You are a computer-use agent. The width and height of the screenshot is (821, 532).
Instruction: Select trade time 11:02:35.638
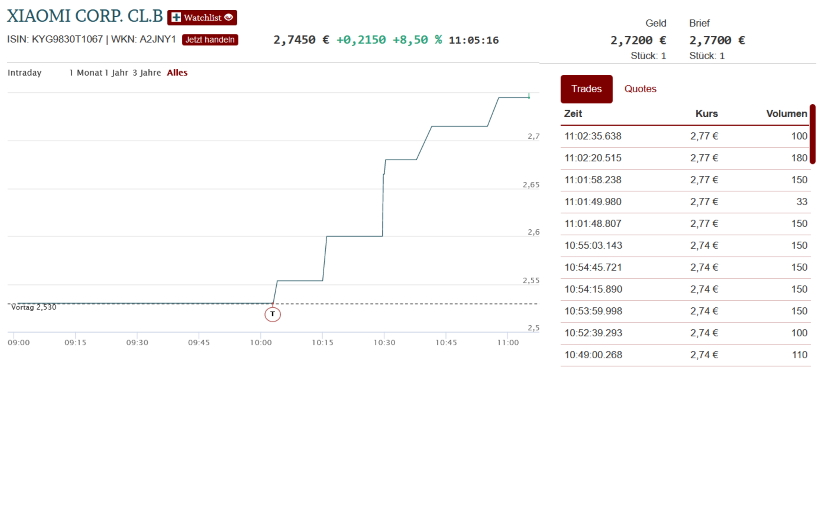593,136
